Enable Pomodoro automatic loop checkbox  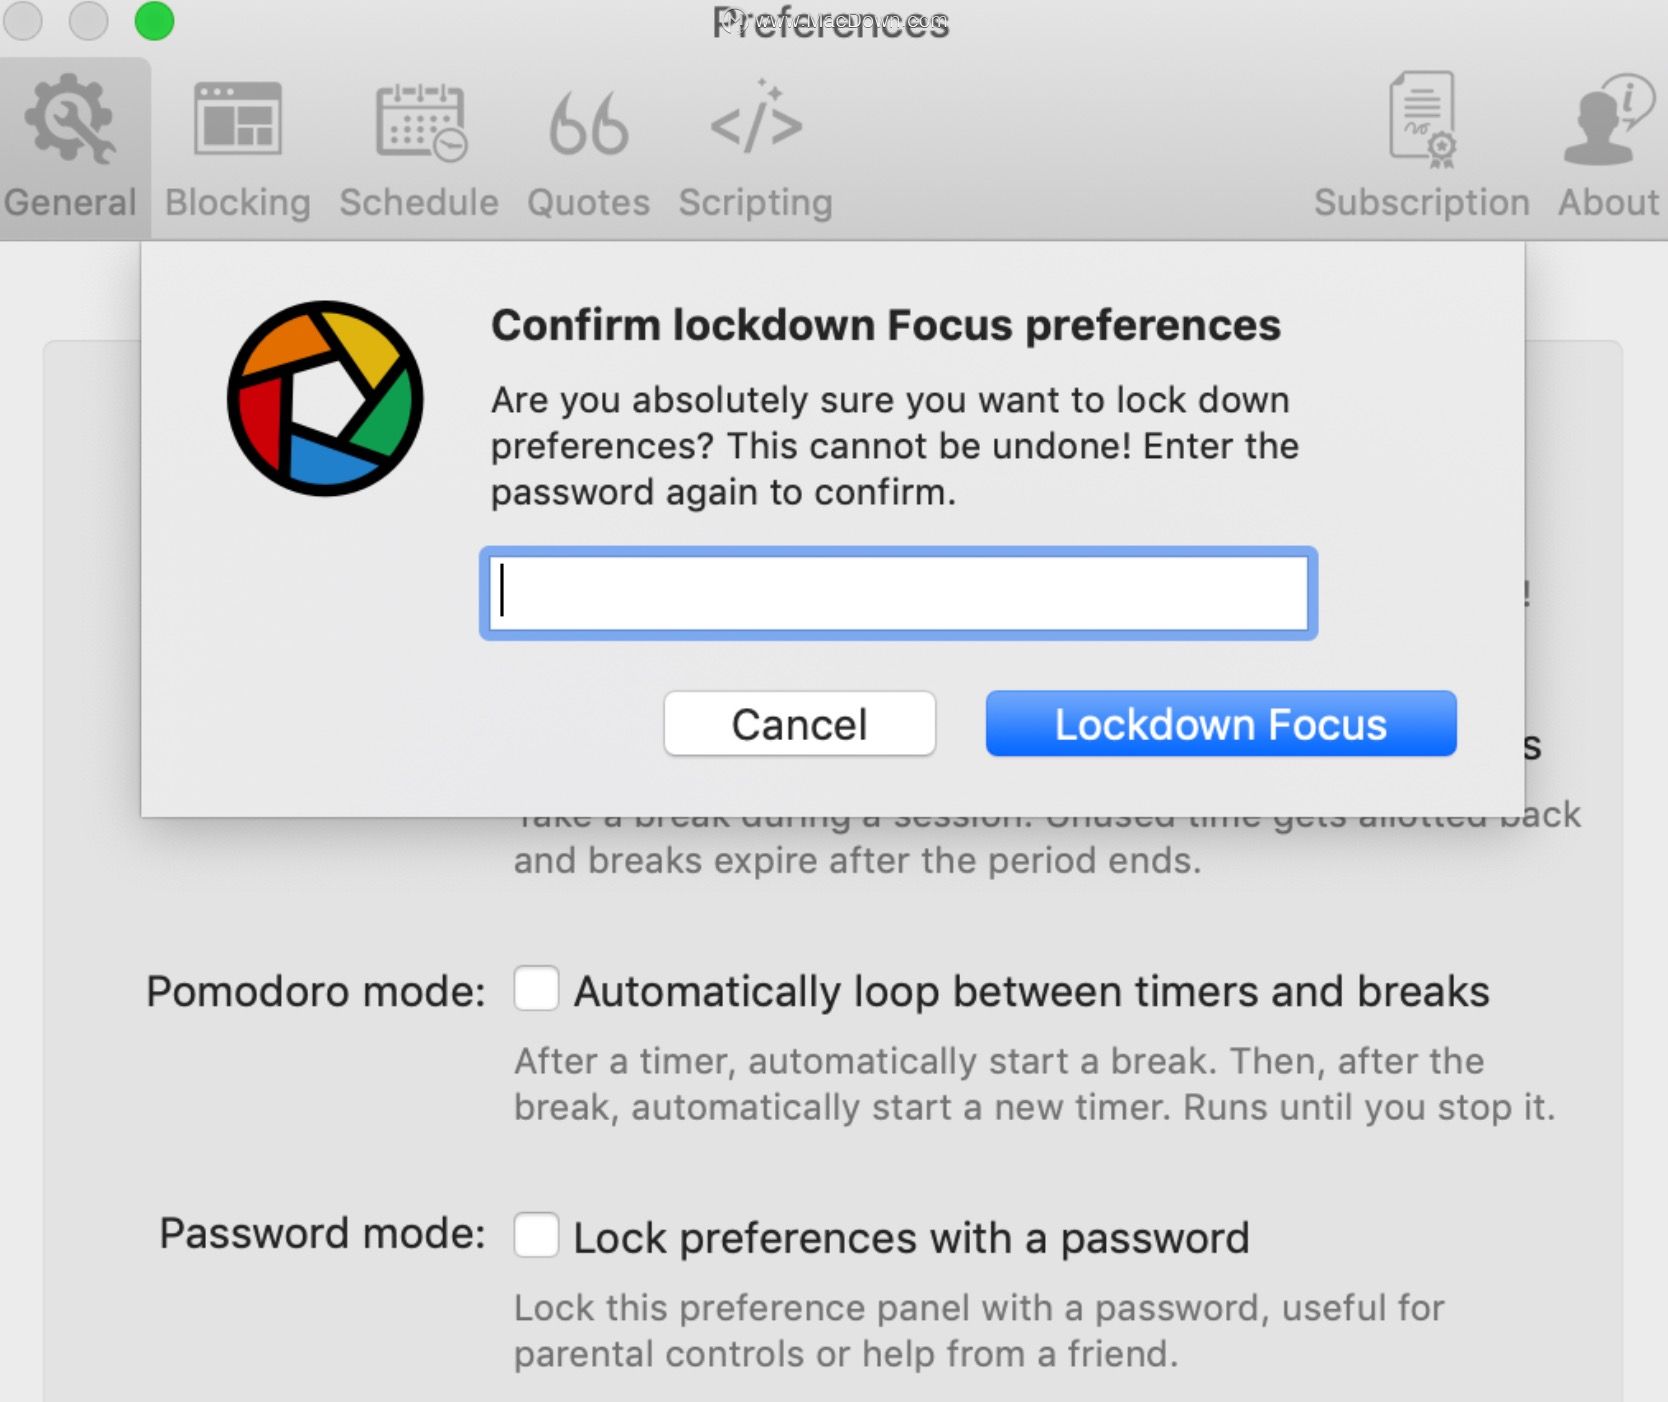pyautogui.click(x=536, y=988)
